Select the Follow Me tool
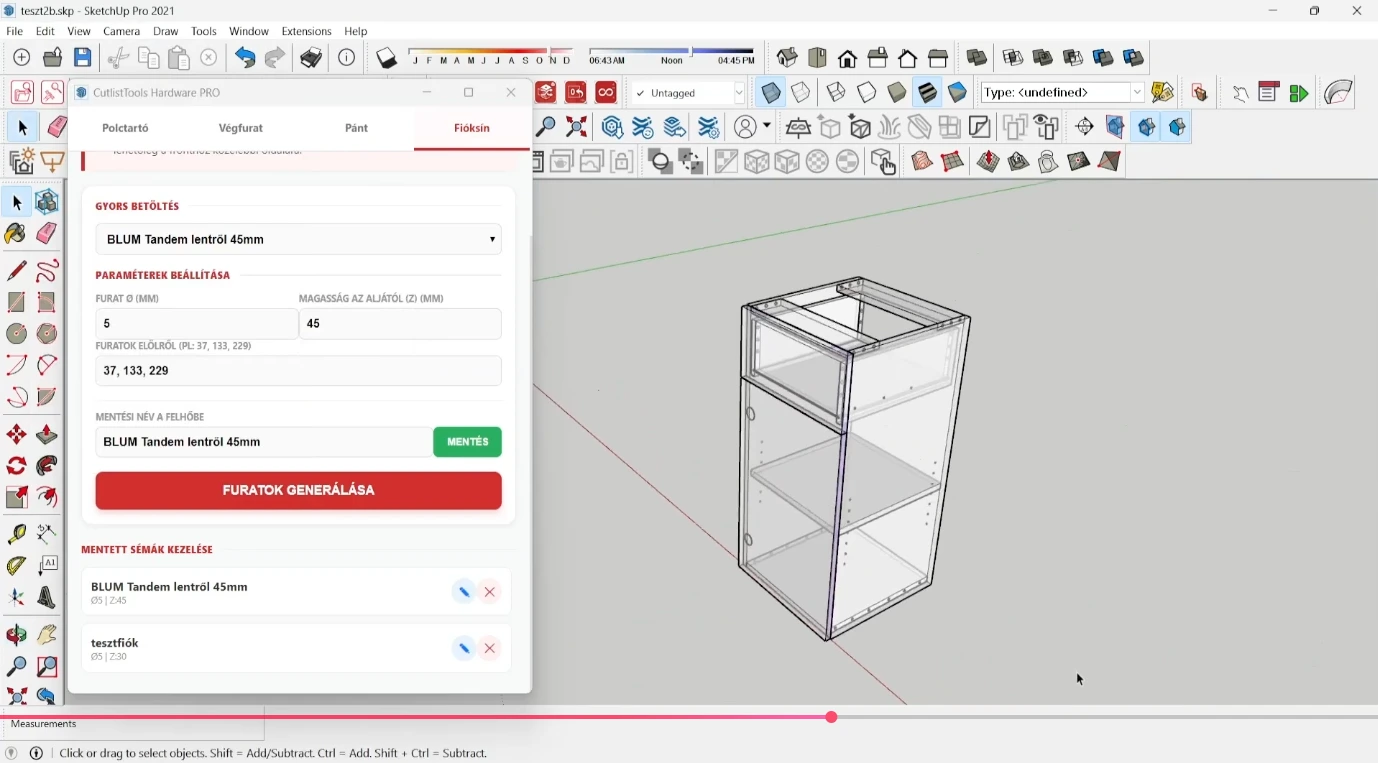The width and height of the screenshot is (1378, 763). 47,466
